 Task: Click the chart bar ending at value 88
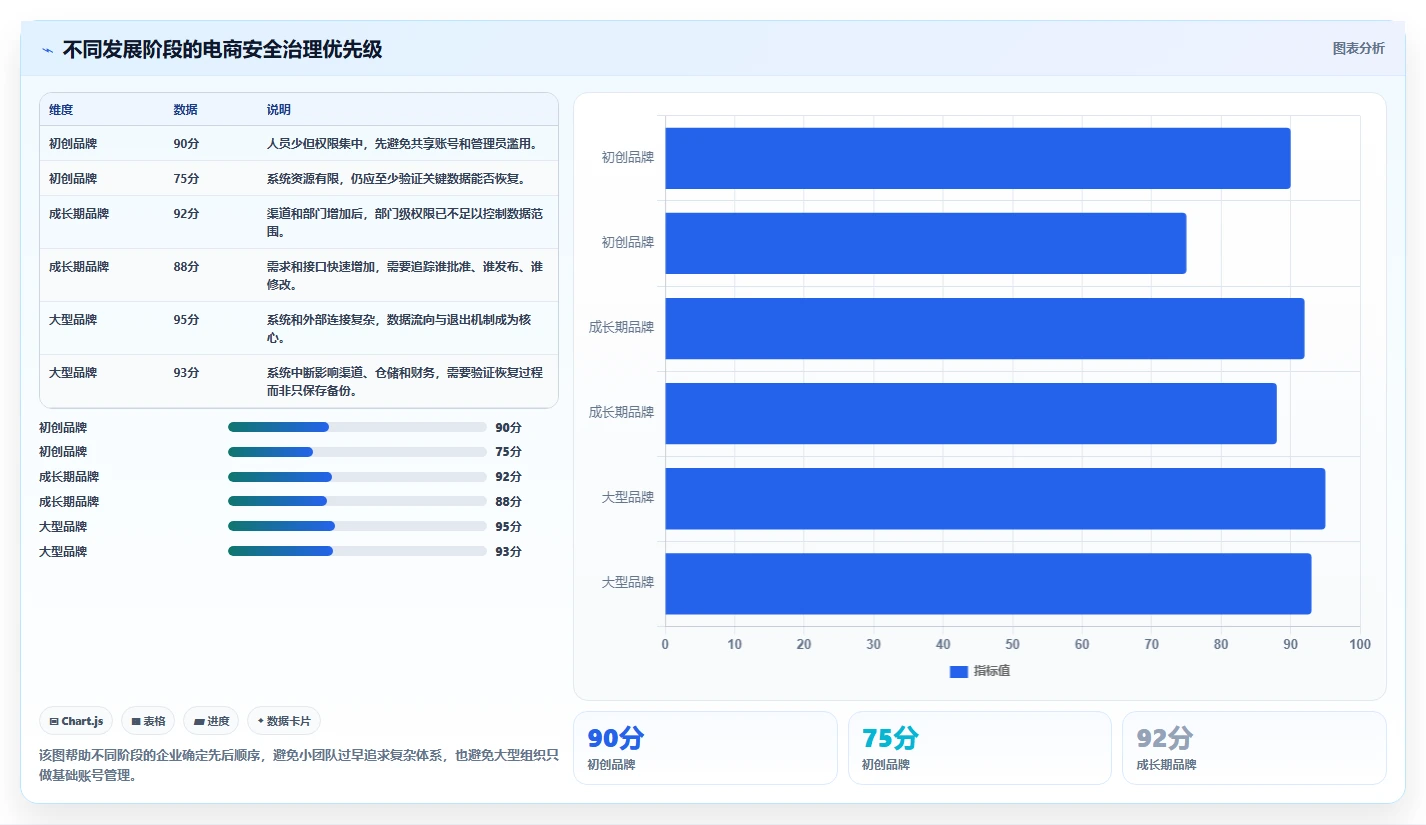[x=971, y=413]
